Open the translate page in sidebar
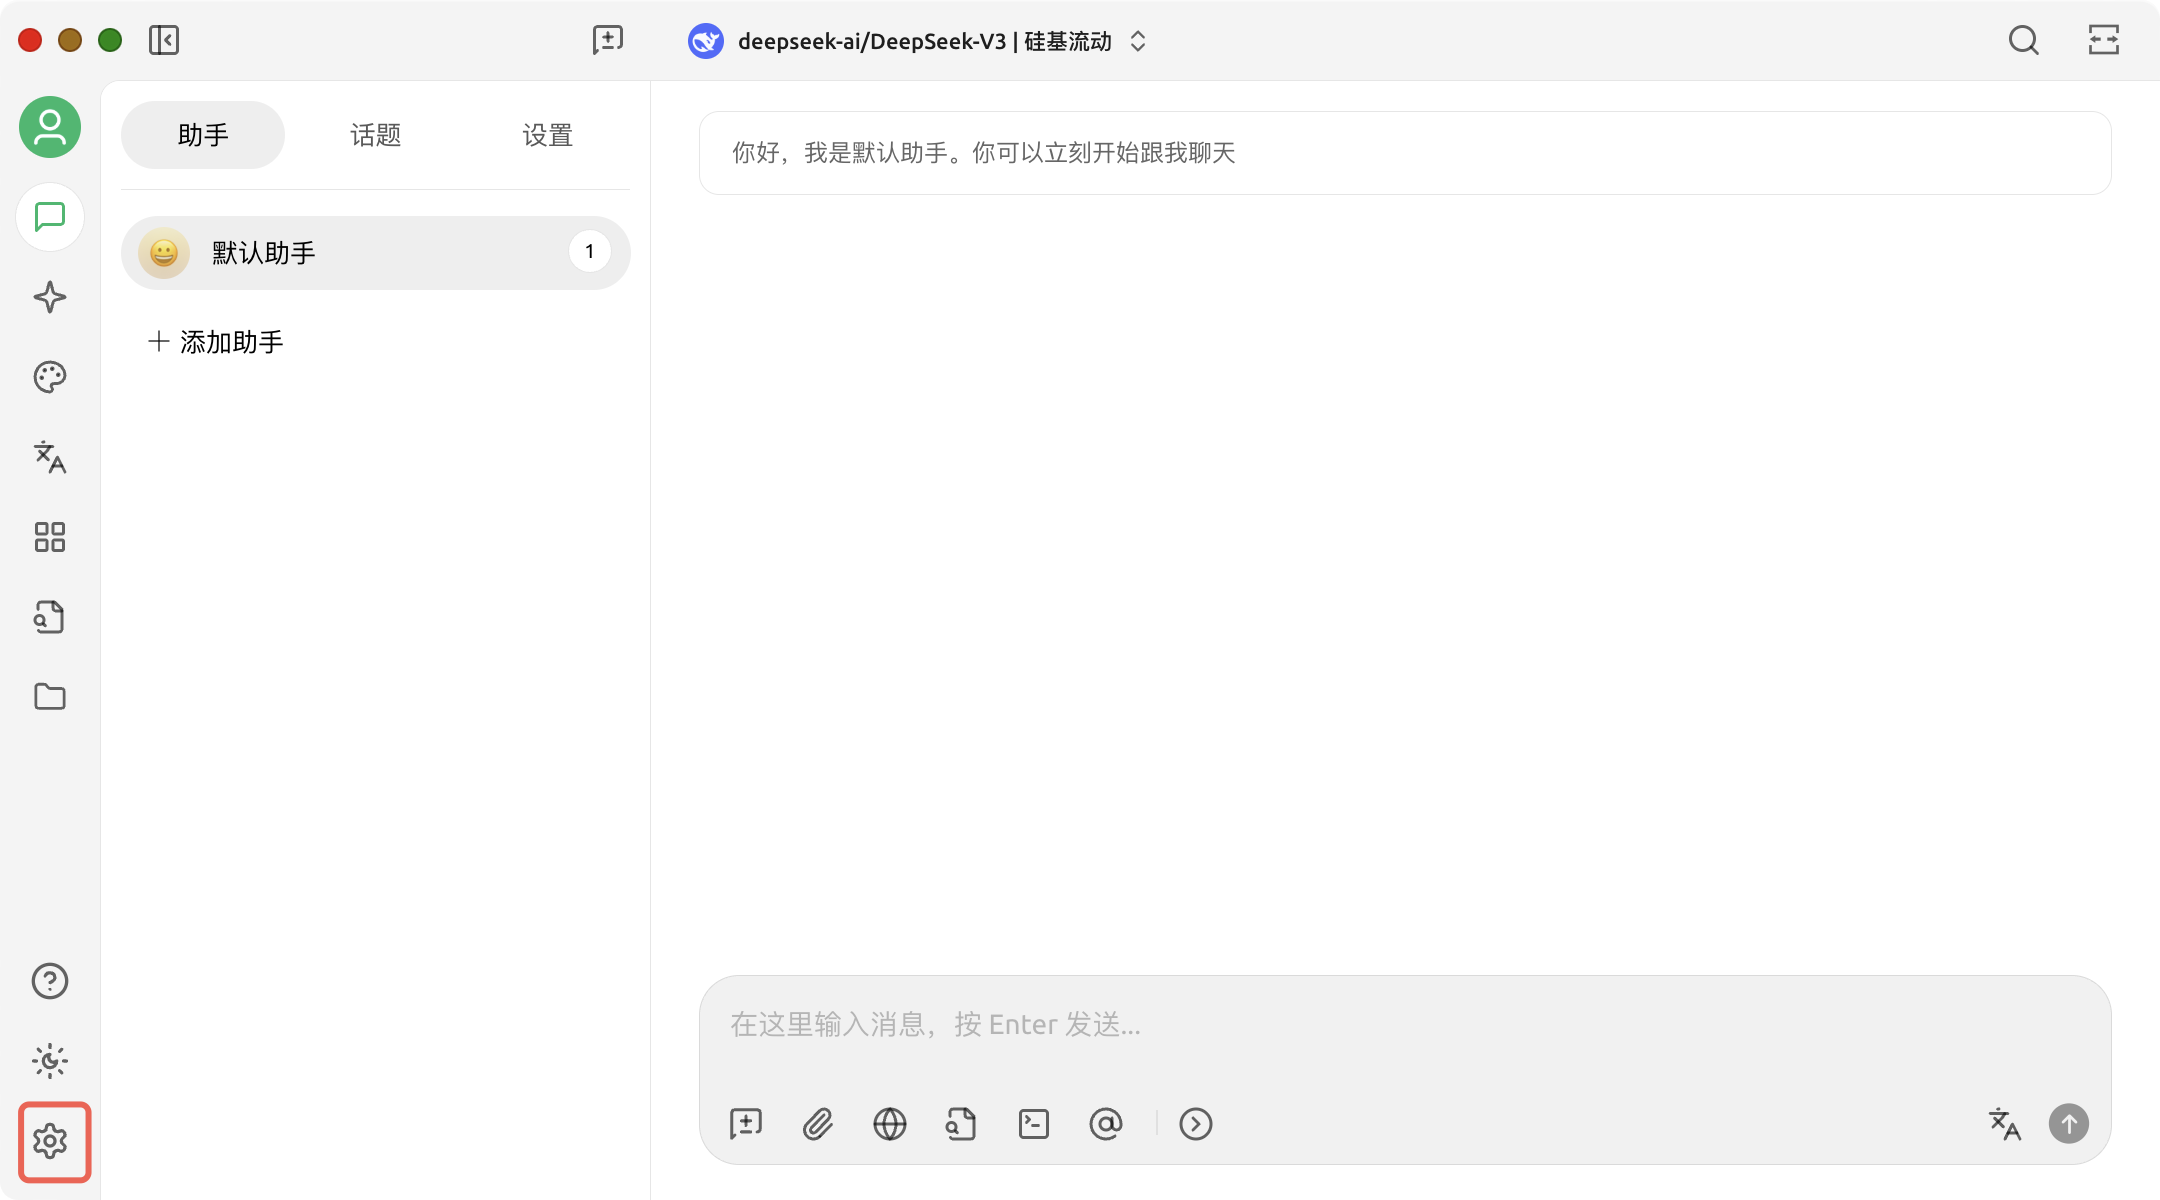This screenshot has height=1200, width=2160. coord(50,457)
